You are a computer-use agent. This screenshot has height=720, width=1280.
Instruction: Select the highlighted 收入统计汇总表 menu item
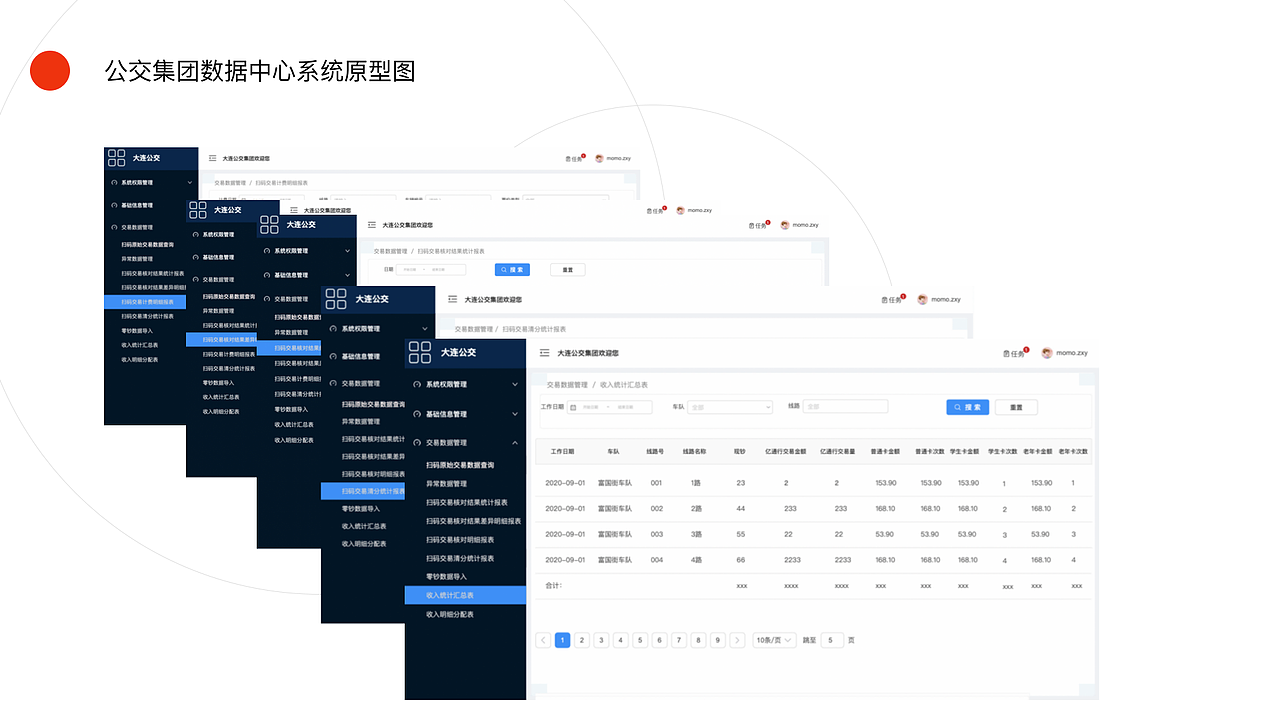point(465,595)
